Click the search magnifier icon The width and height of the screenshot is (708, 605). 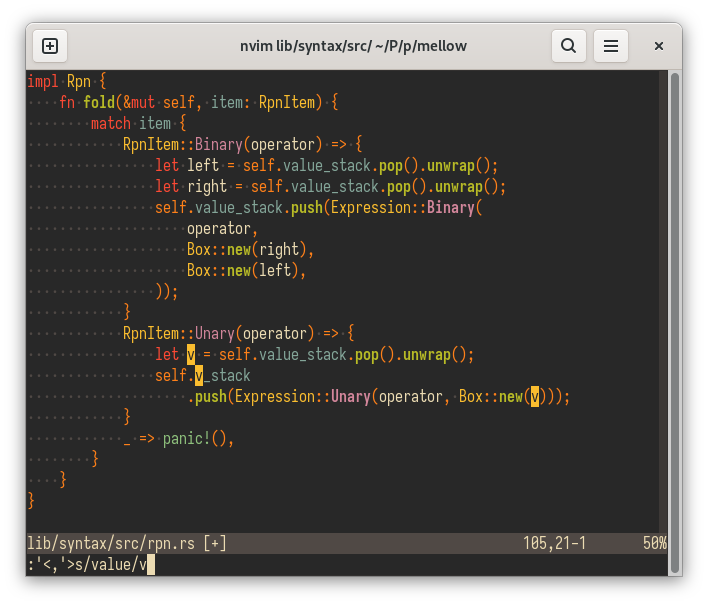568,46
